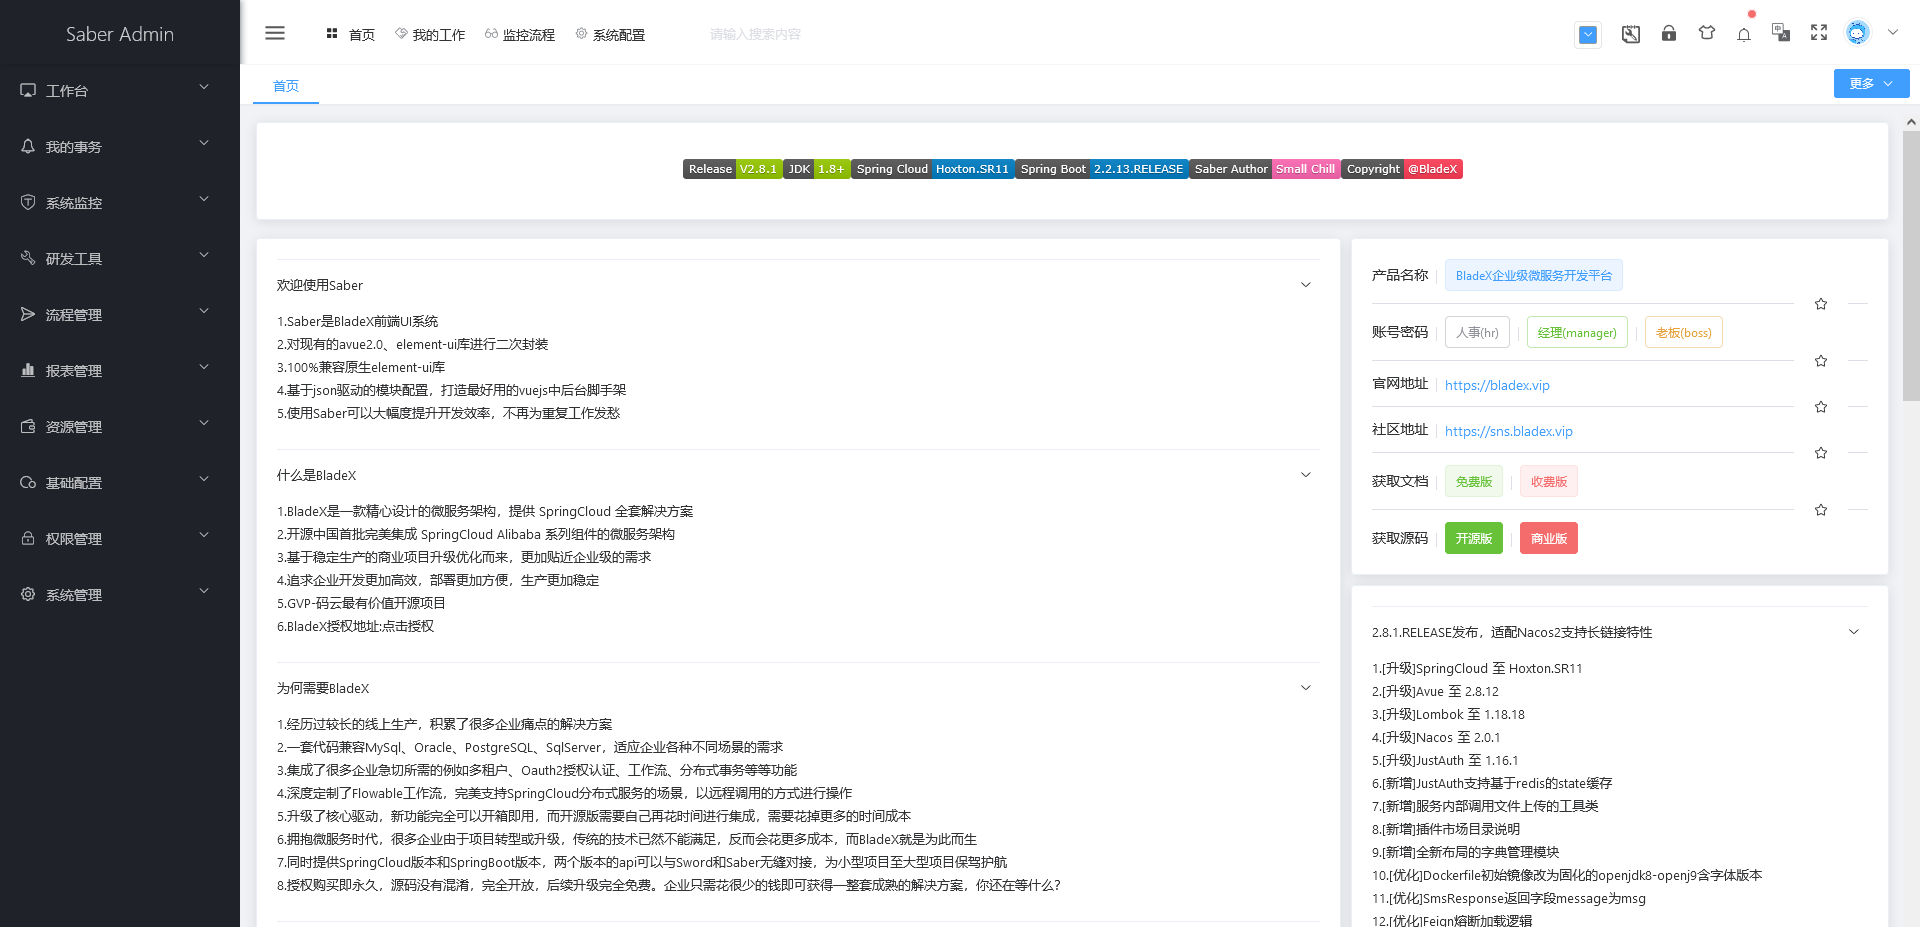This screenshot has height=927, width=1920.
Task: Click the page vertical scrollbar thumb
Action: [x=1911, y=265]
